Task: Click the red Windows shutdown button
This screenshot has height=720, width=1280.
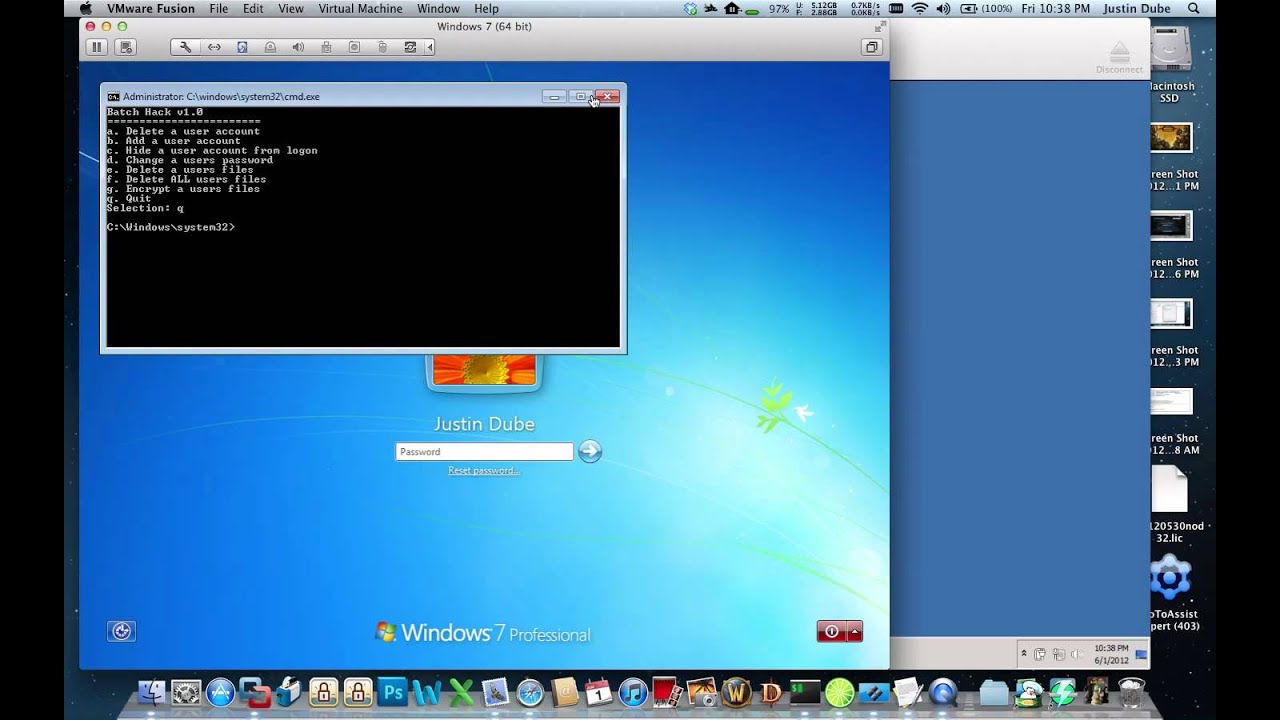Action: coord(831,632)
